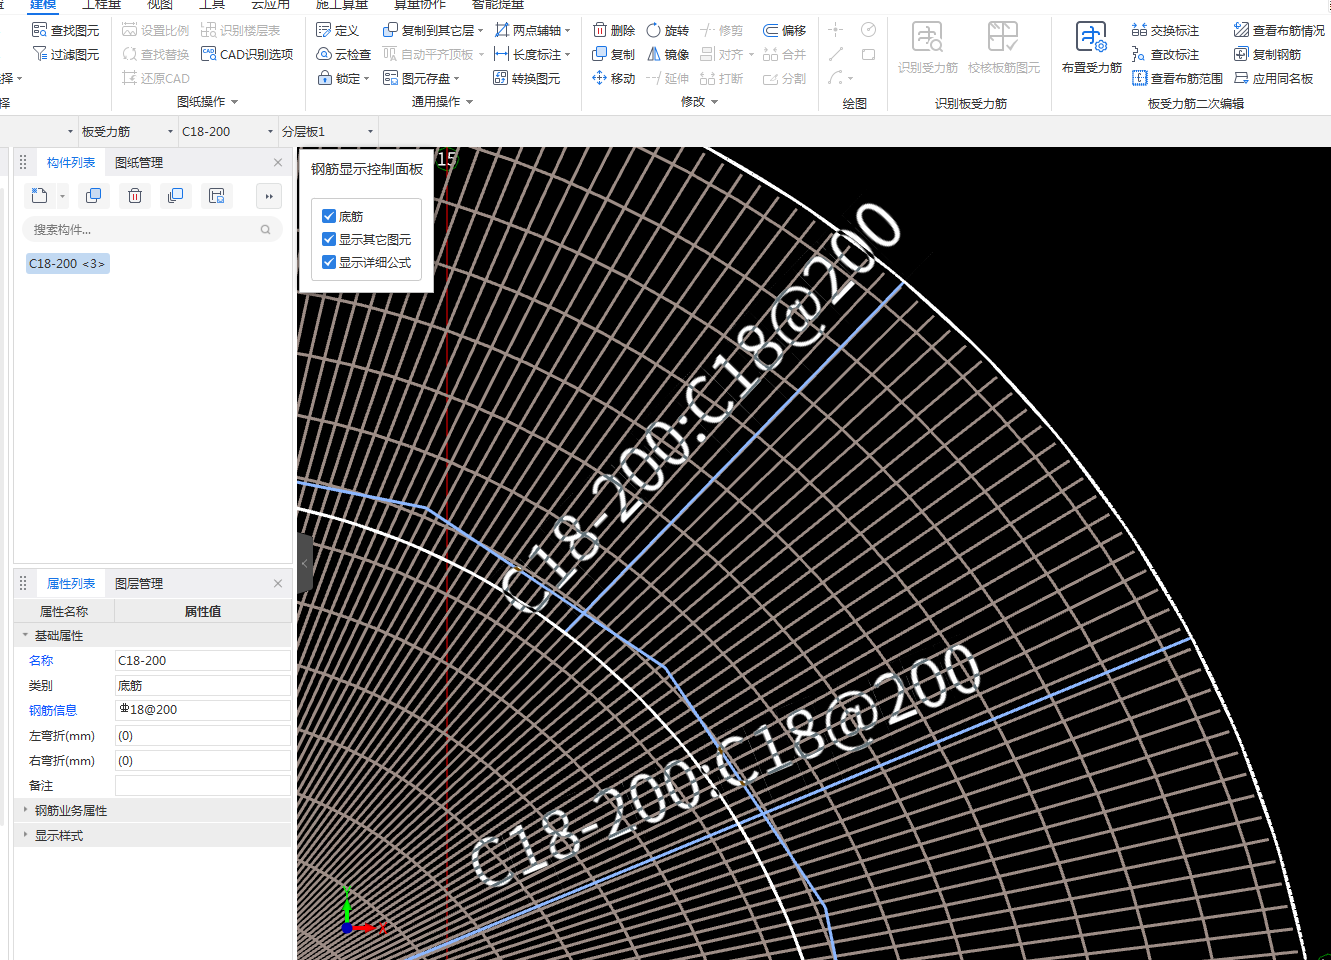This screenshot has height=960, width=1331.
Task: Select the 移动 move tool
Action: pos(614,78)
